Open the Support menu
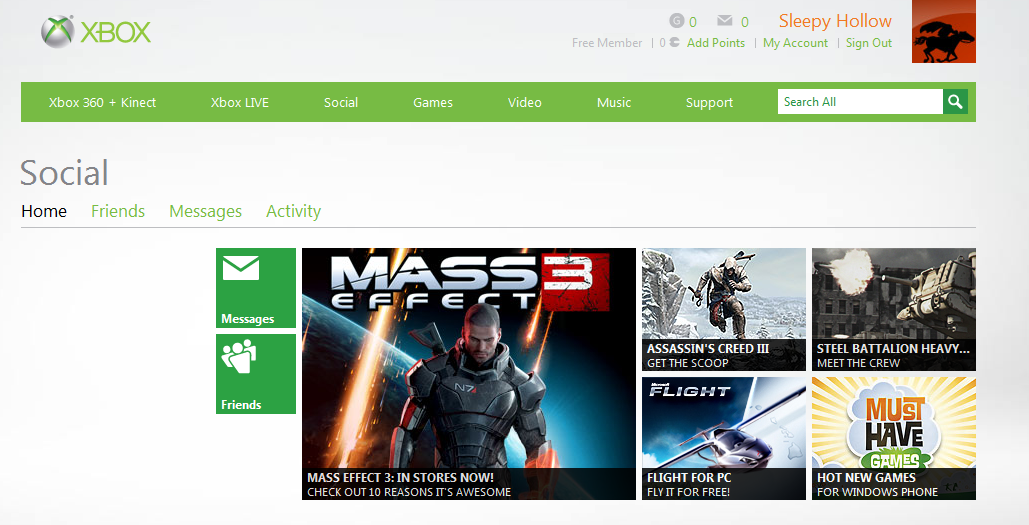This screenshot has height=525, width=1029. [709, 102]
